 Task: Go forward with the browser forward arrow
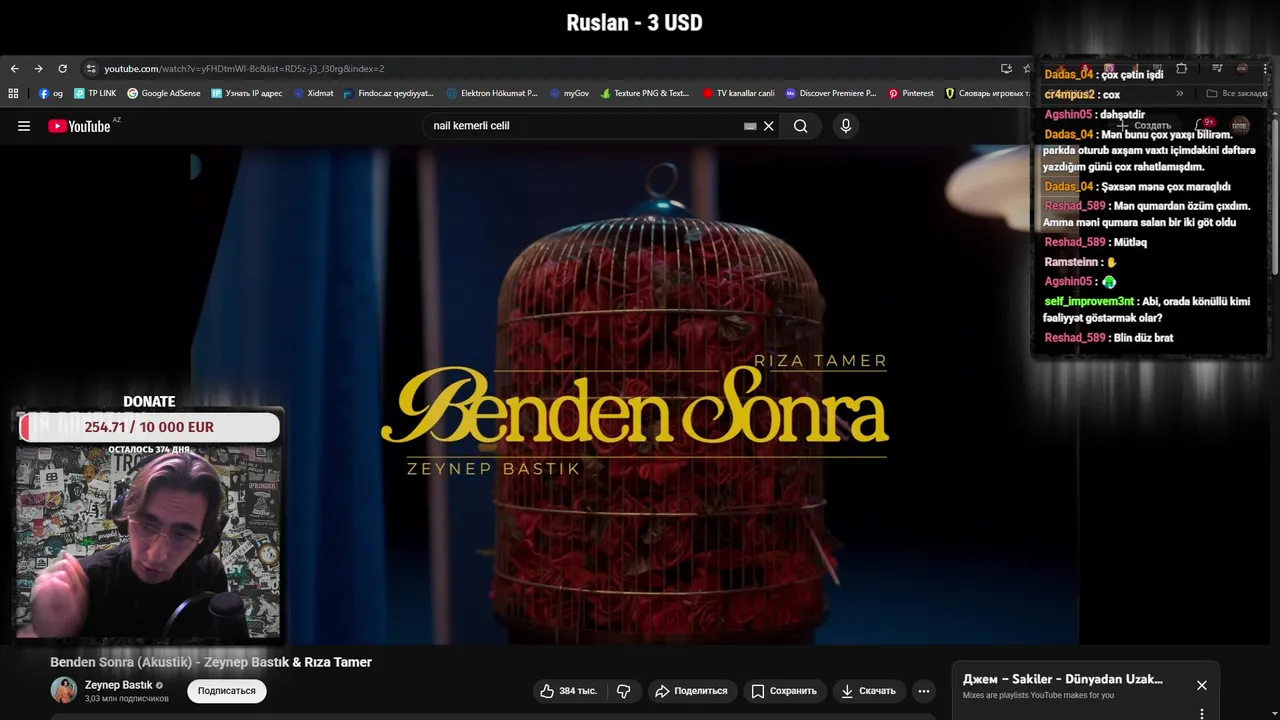[x=38, y=69]
